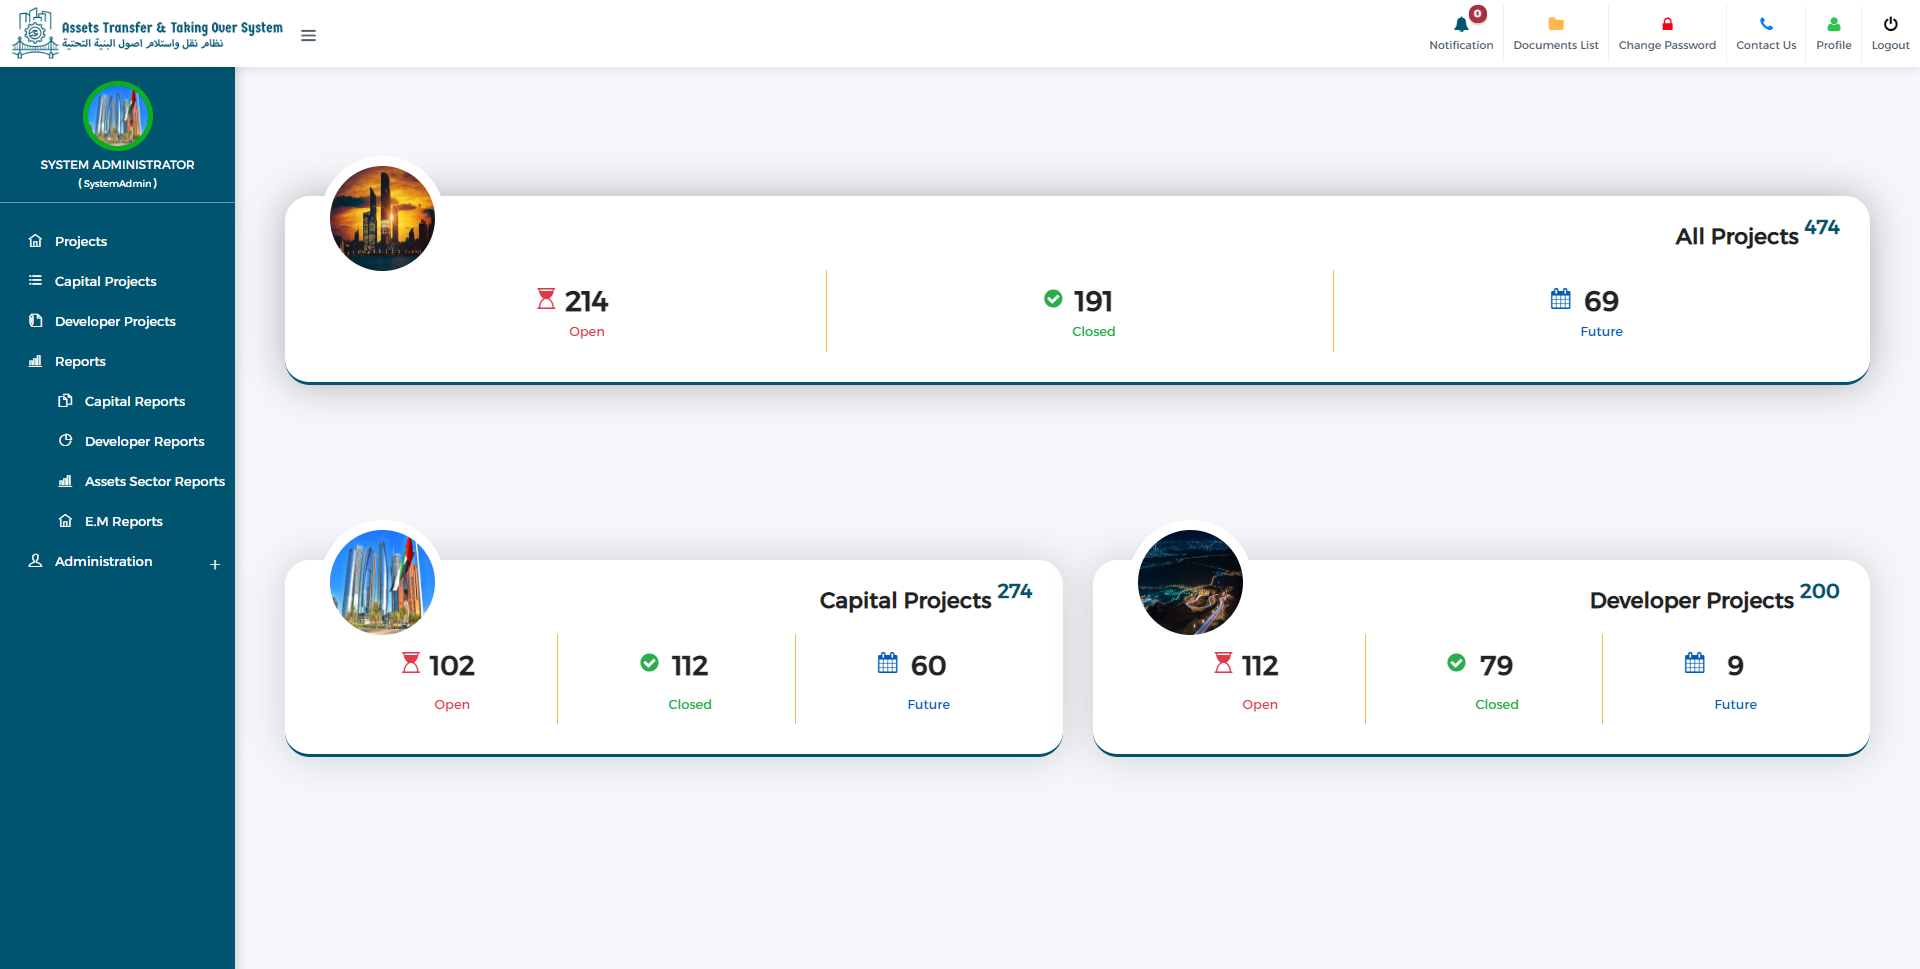Screen dimensions: 1920x969
Task: Expand the Administration plus sign
Action: (215, 565)
